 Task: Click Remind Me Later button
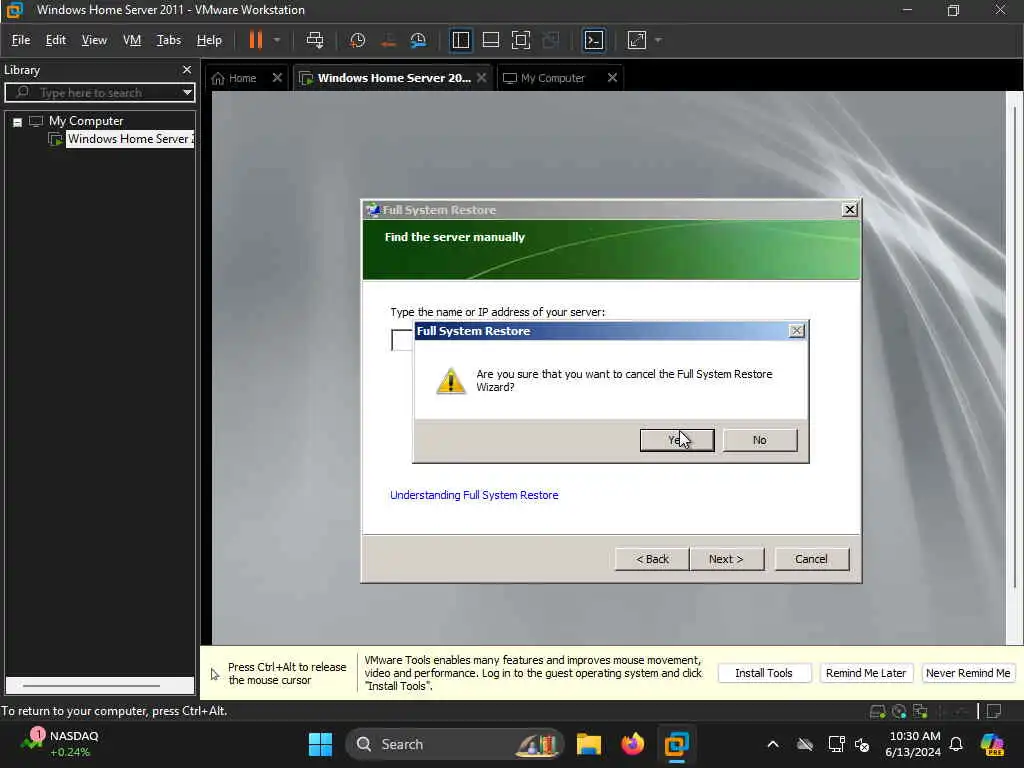coord(866,673)
